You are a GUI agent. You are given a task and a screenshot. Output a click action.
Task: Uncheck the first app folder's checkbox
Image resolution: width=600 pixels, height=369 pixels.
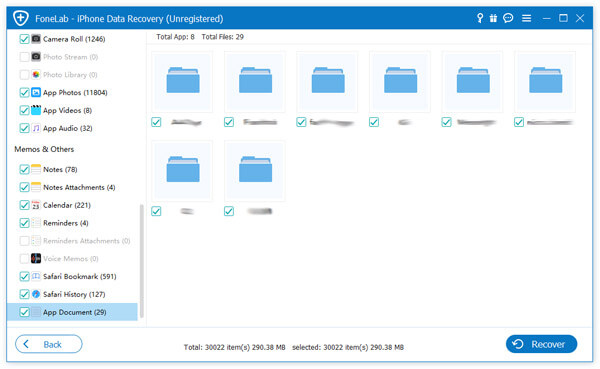tap(156, 122)
